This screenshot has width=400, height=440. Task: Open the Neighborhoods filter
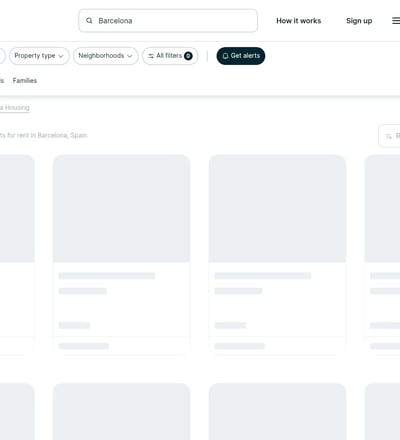click(x=106, y=56)
